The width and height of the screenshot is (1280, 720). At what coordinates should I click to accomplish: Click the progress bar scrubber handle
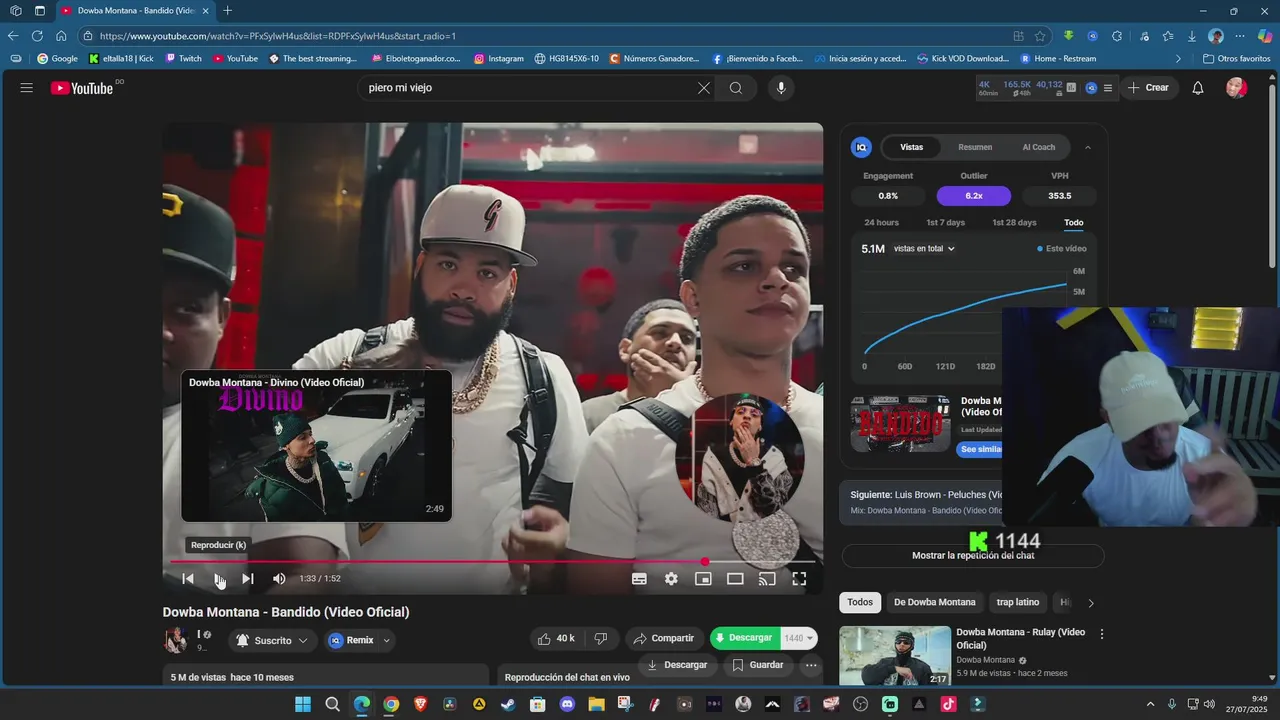coord(705,562)
